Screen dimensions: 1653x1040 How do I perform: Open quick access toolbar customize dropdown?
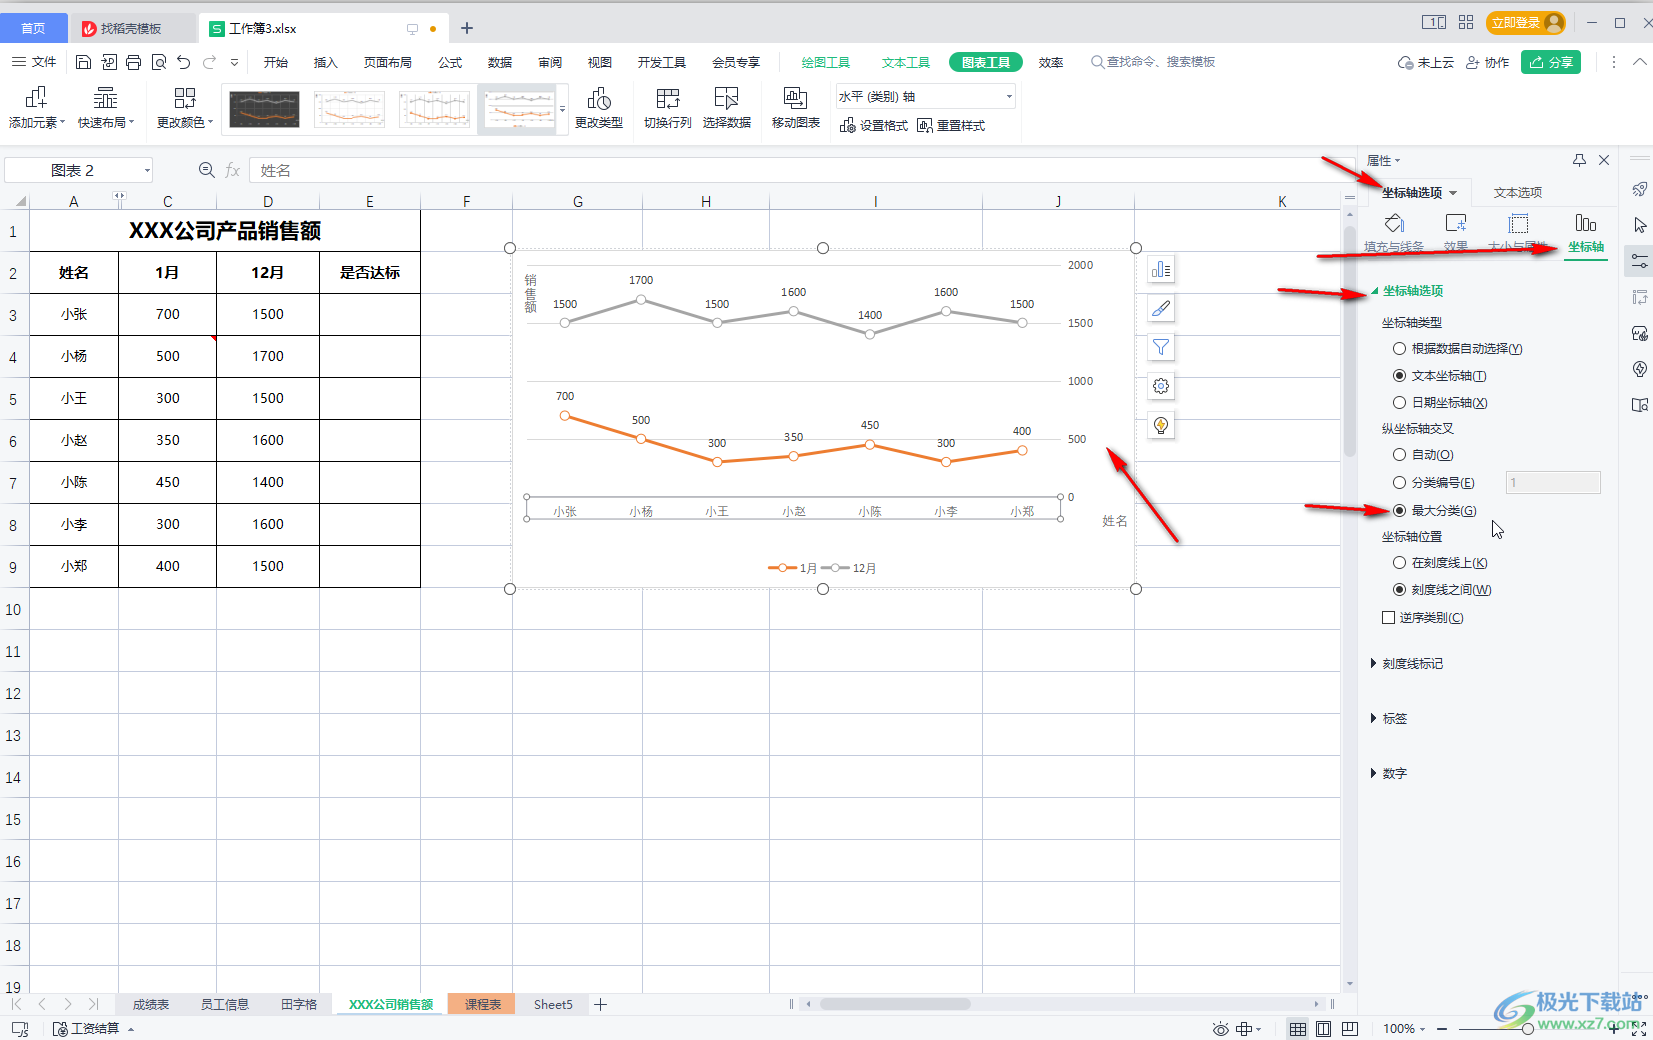pyautogui.click(x=235, y=62)
